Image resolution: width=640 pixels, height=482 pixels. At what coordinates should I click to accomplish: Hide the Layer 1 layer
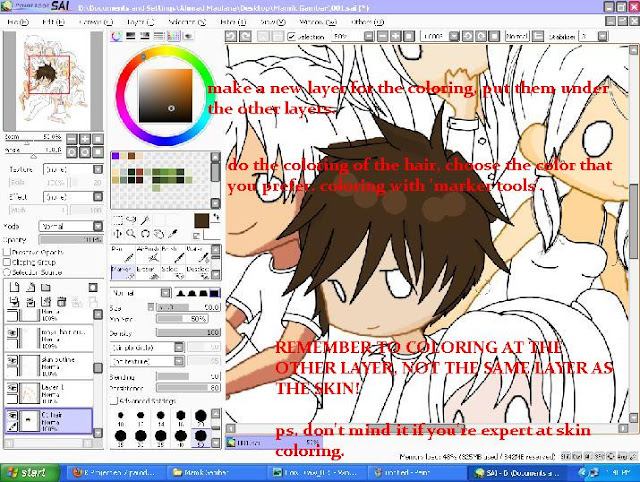[12, 388]
